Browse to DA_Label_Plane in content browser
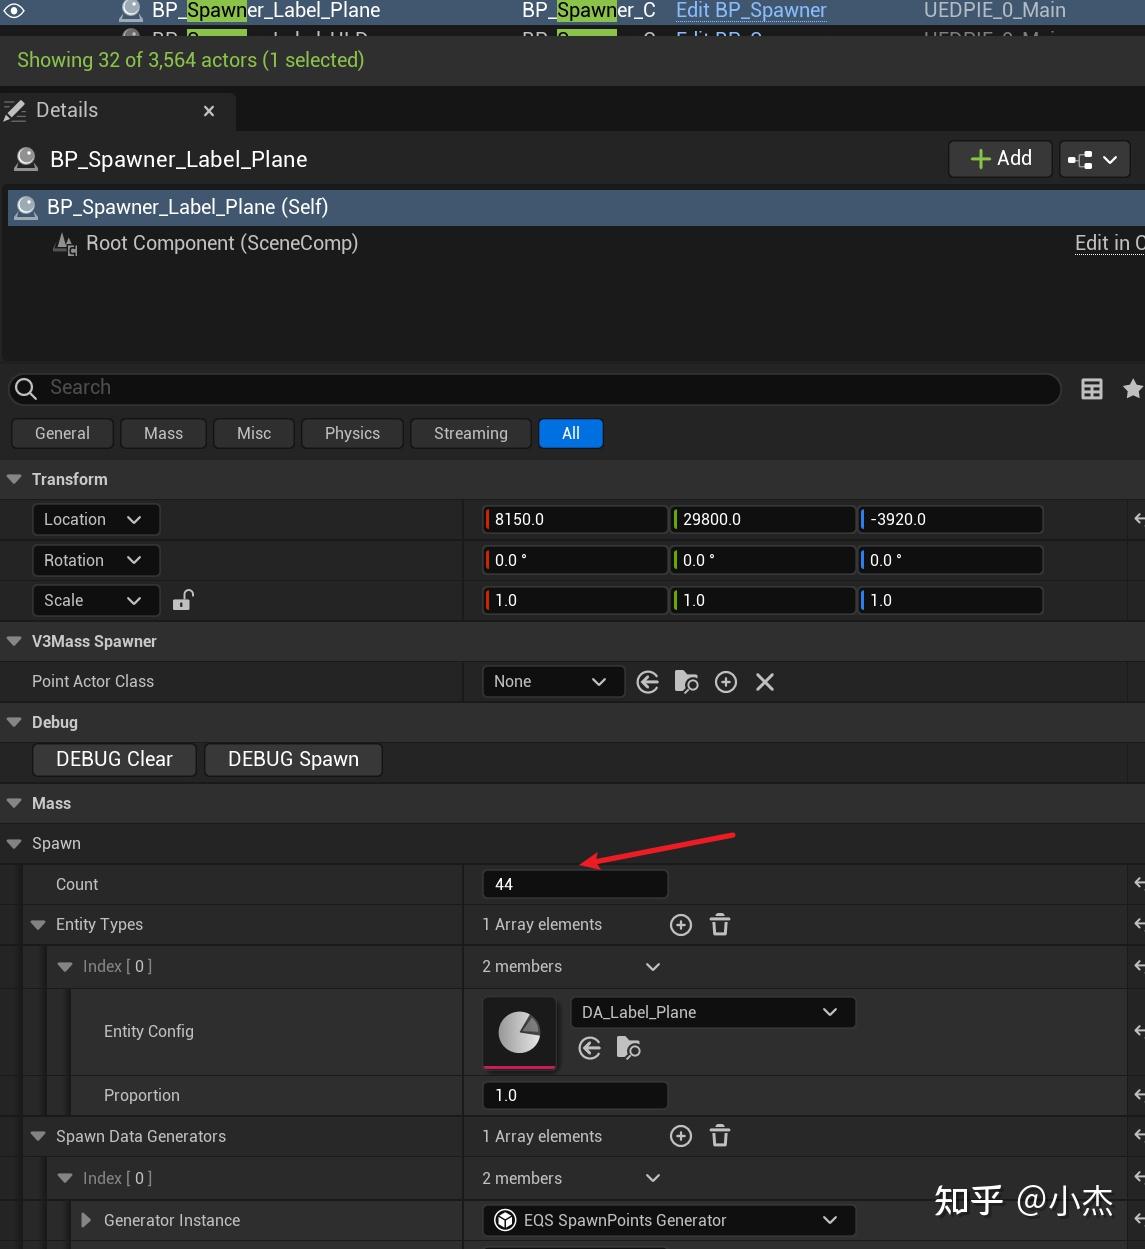The width and height of the screenshot is (1145, 1249). tap(629, 1048)
